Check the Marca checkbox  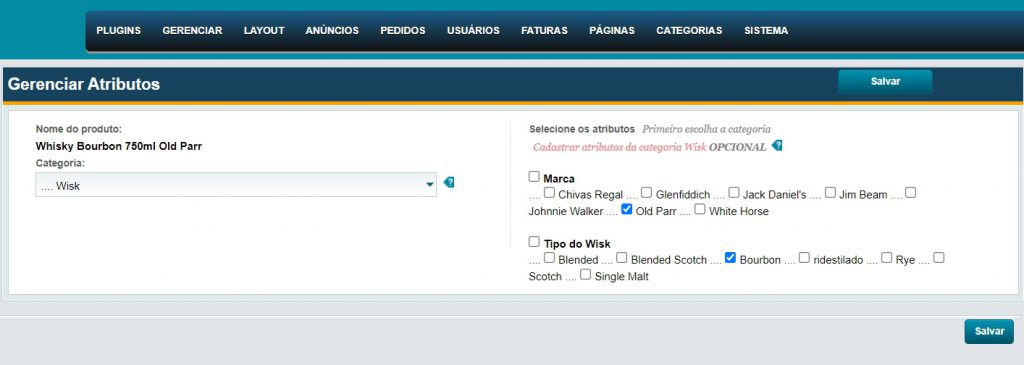click(x=534, y=177)
